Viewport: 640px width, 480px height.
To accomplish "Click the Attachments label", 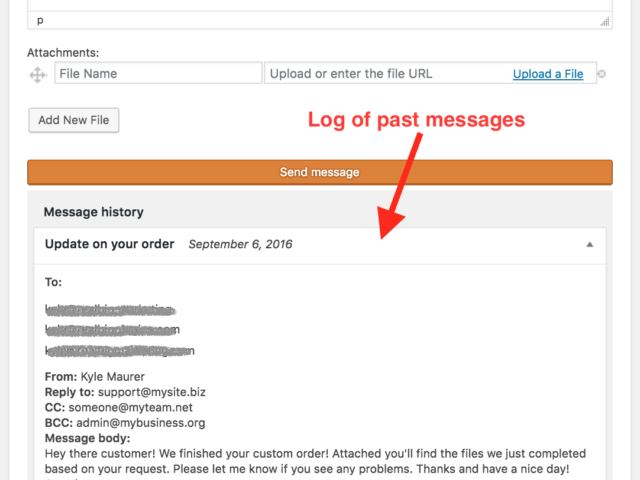I will pyautogui.click(x=63, y=53).
